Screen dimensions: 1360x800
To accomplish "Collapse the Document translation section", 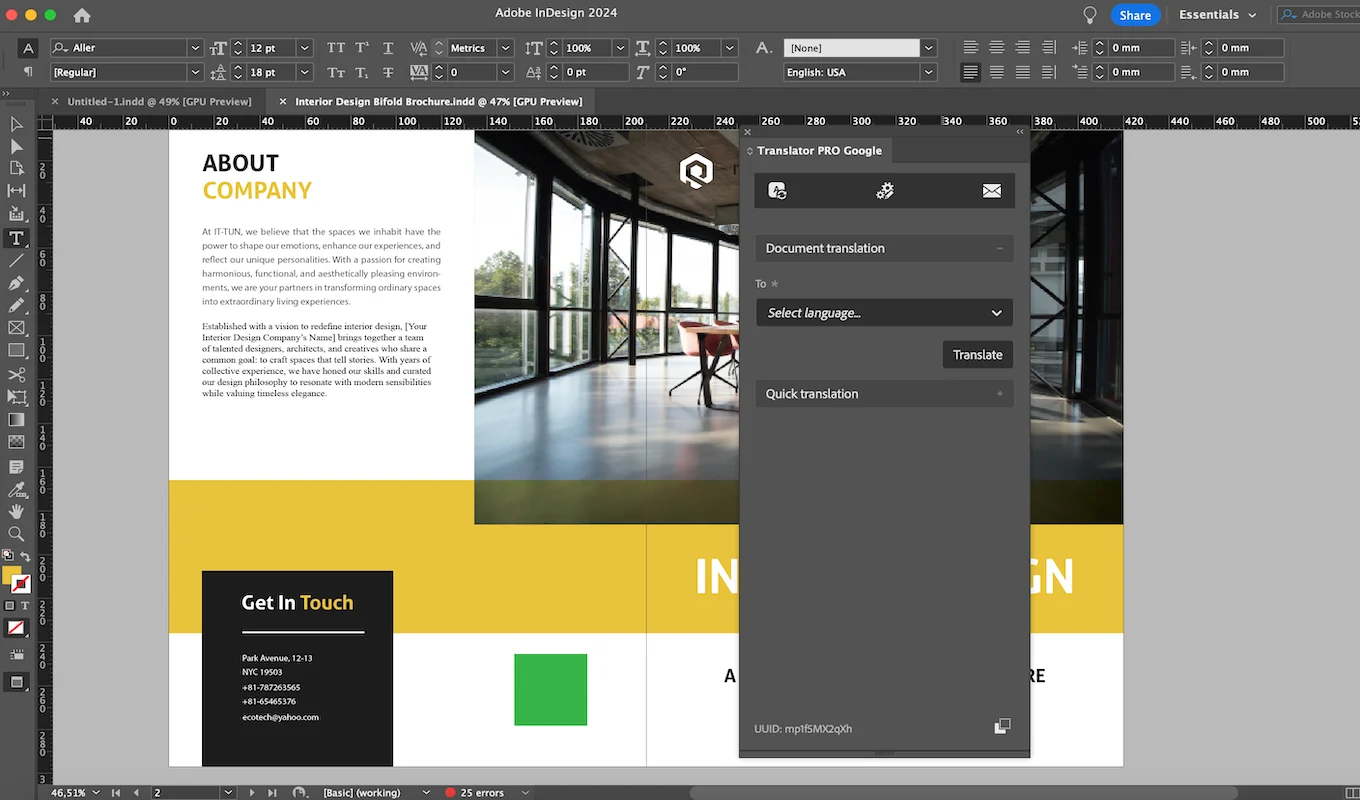I will click(884, 248).
